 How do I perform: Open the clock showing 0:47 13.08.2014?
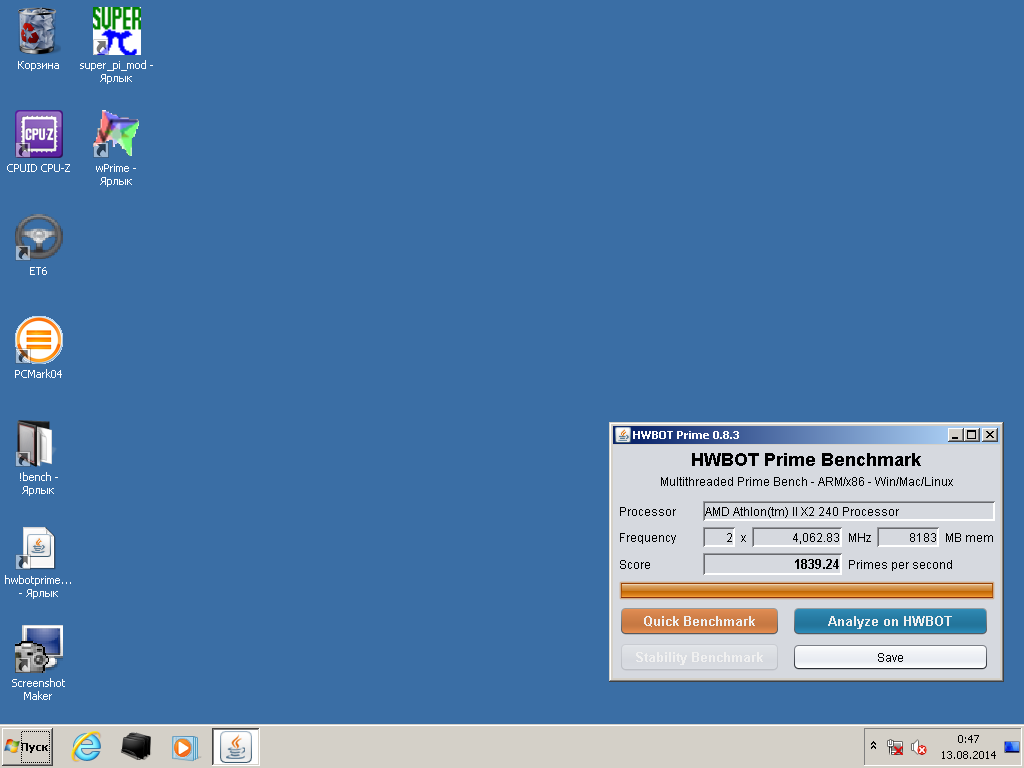coord(968,747)
